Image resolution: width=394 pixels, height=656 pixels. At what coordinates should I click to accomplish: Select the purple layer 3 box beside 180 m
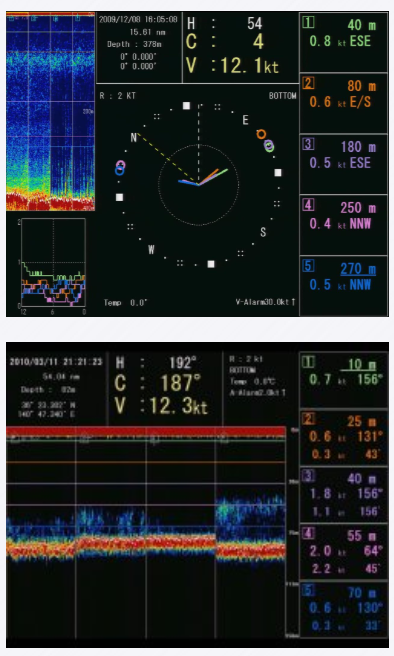click(308, 144)
